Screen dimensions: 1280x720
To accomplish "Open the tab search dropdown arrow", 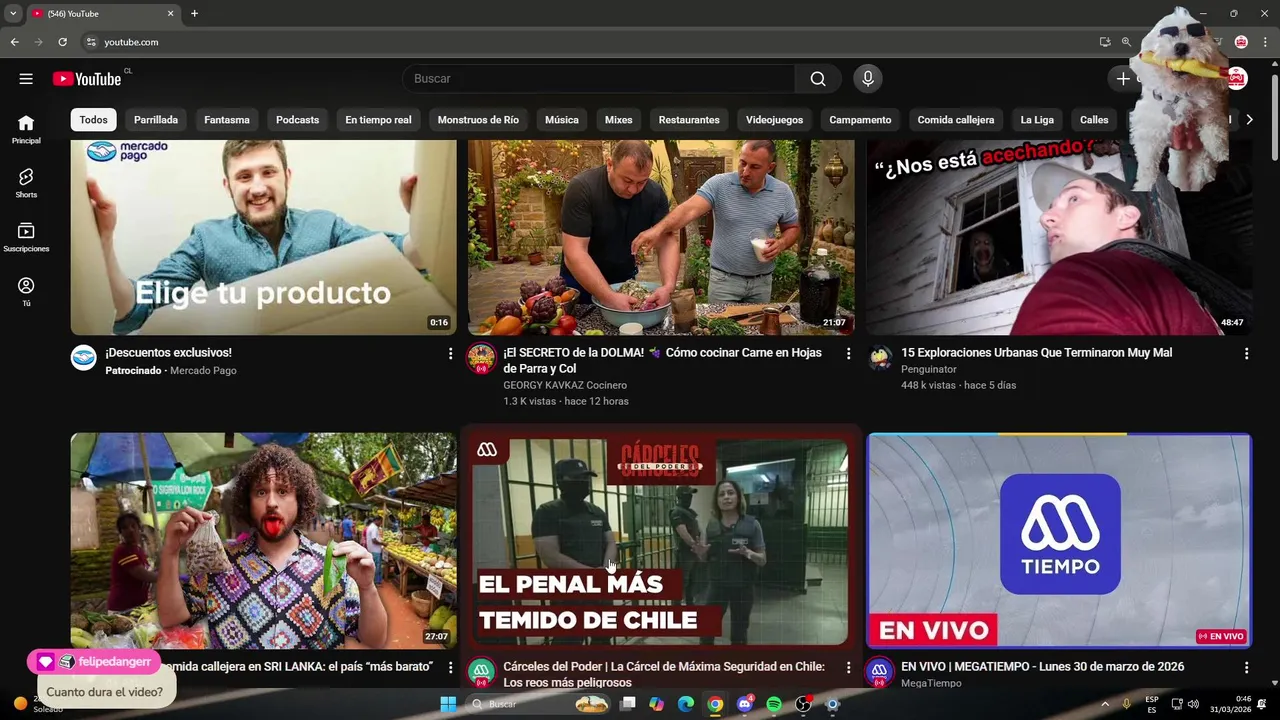I will 13,14.
